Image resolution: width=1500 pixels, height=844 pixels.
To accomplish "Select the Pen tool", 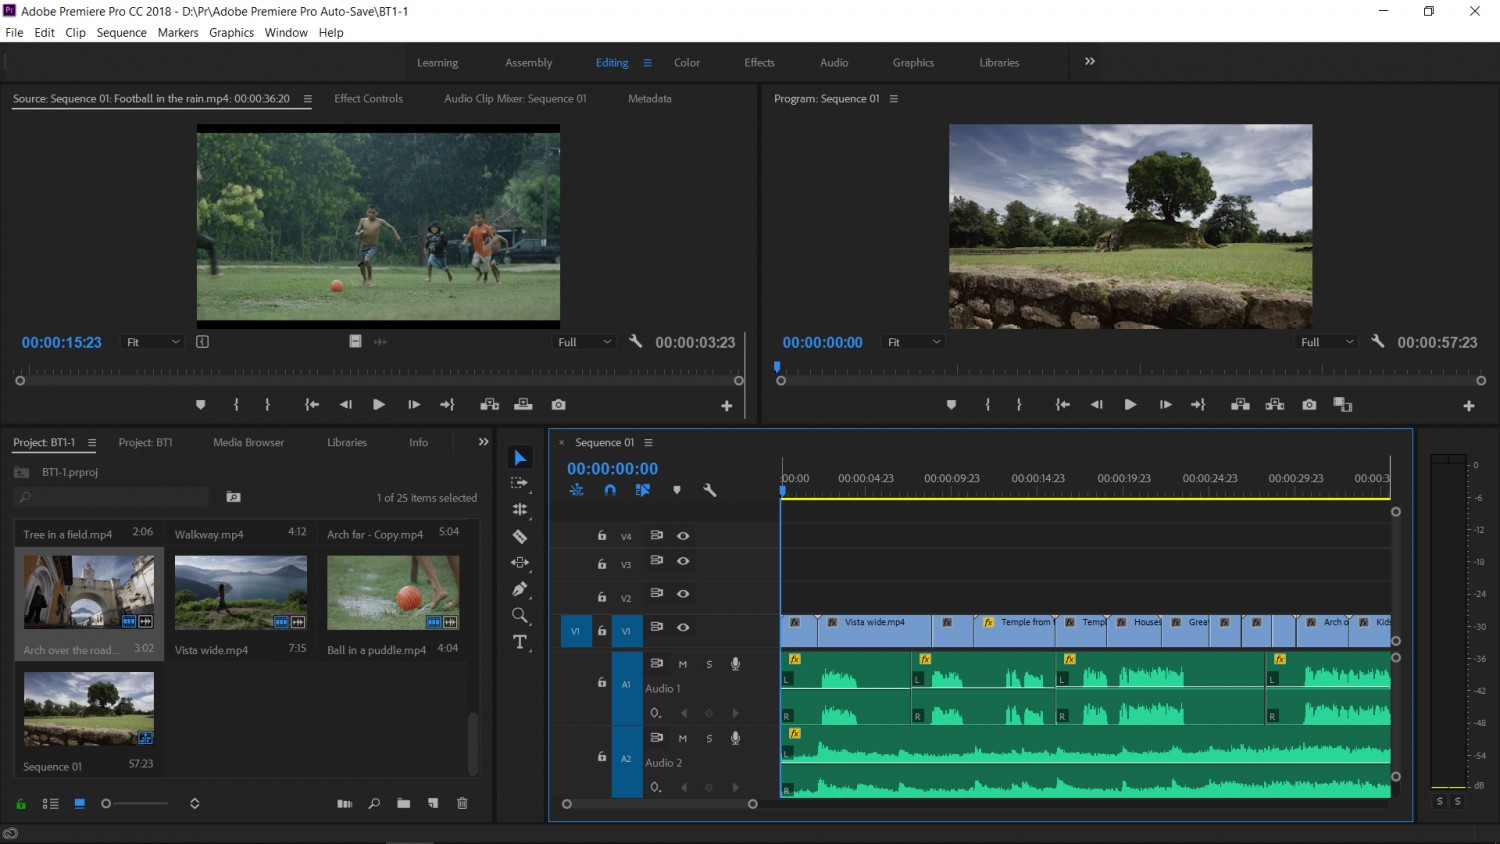I will pyautogui.click(x=520, y=589).
